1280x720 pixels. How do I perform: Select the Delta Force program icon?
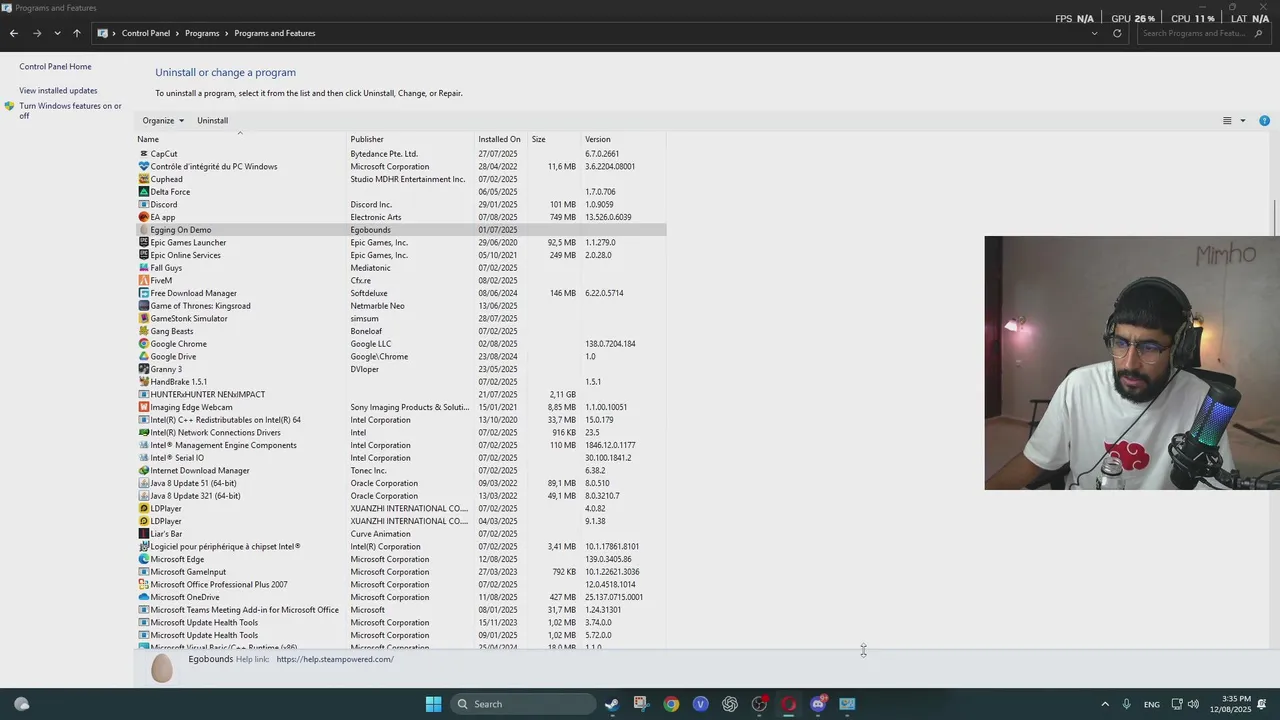143,192
